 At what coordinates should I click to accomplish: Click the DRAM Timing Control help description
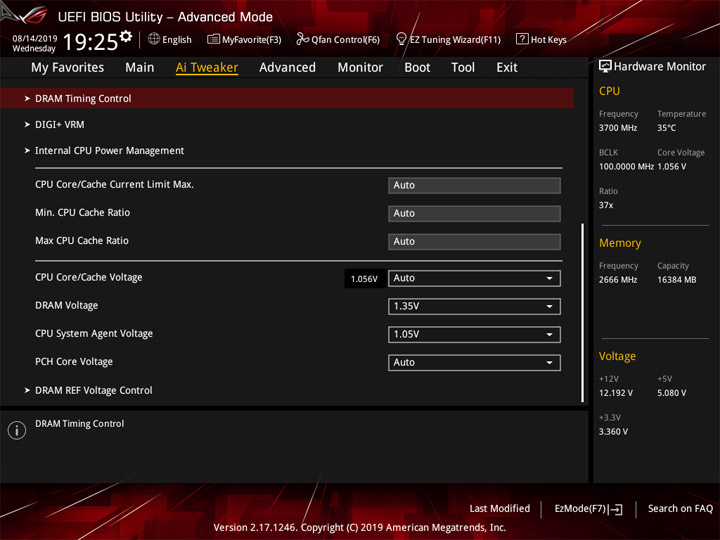[x=79, y=423]
